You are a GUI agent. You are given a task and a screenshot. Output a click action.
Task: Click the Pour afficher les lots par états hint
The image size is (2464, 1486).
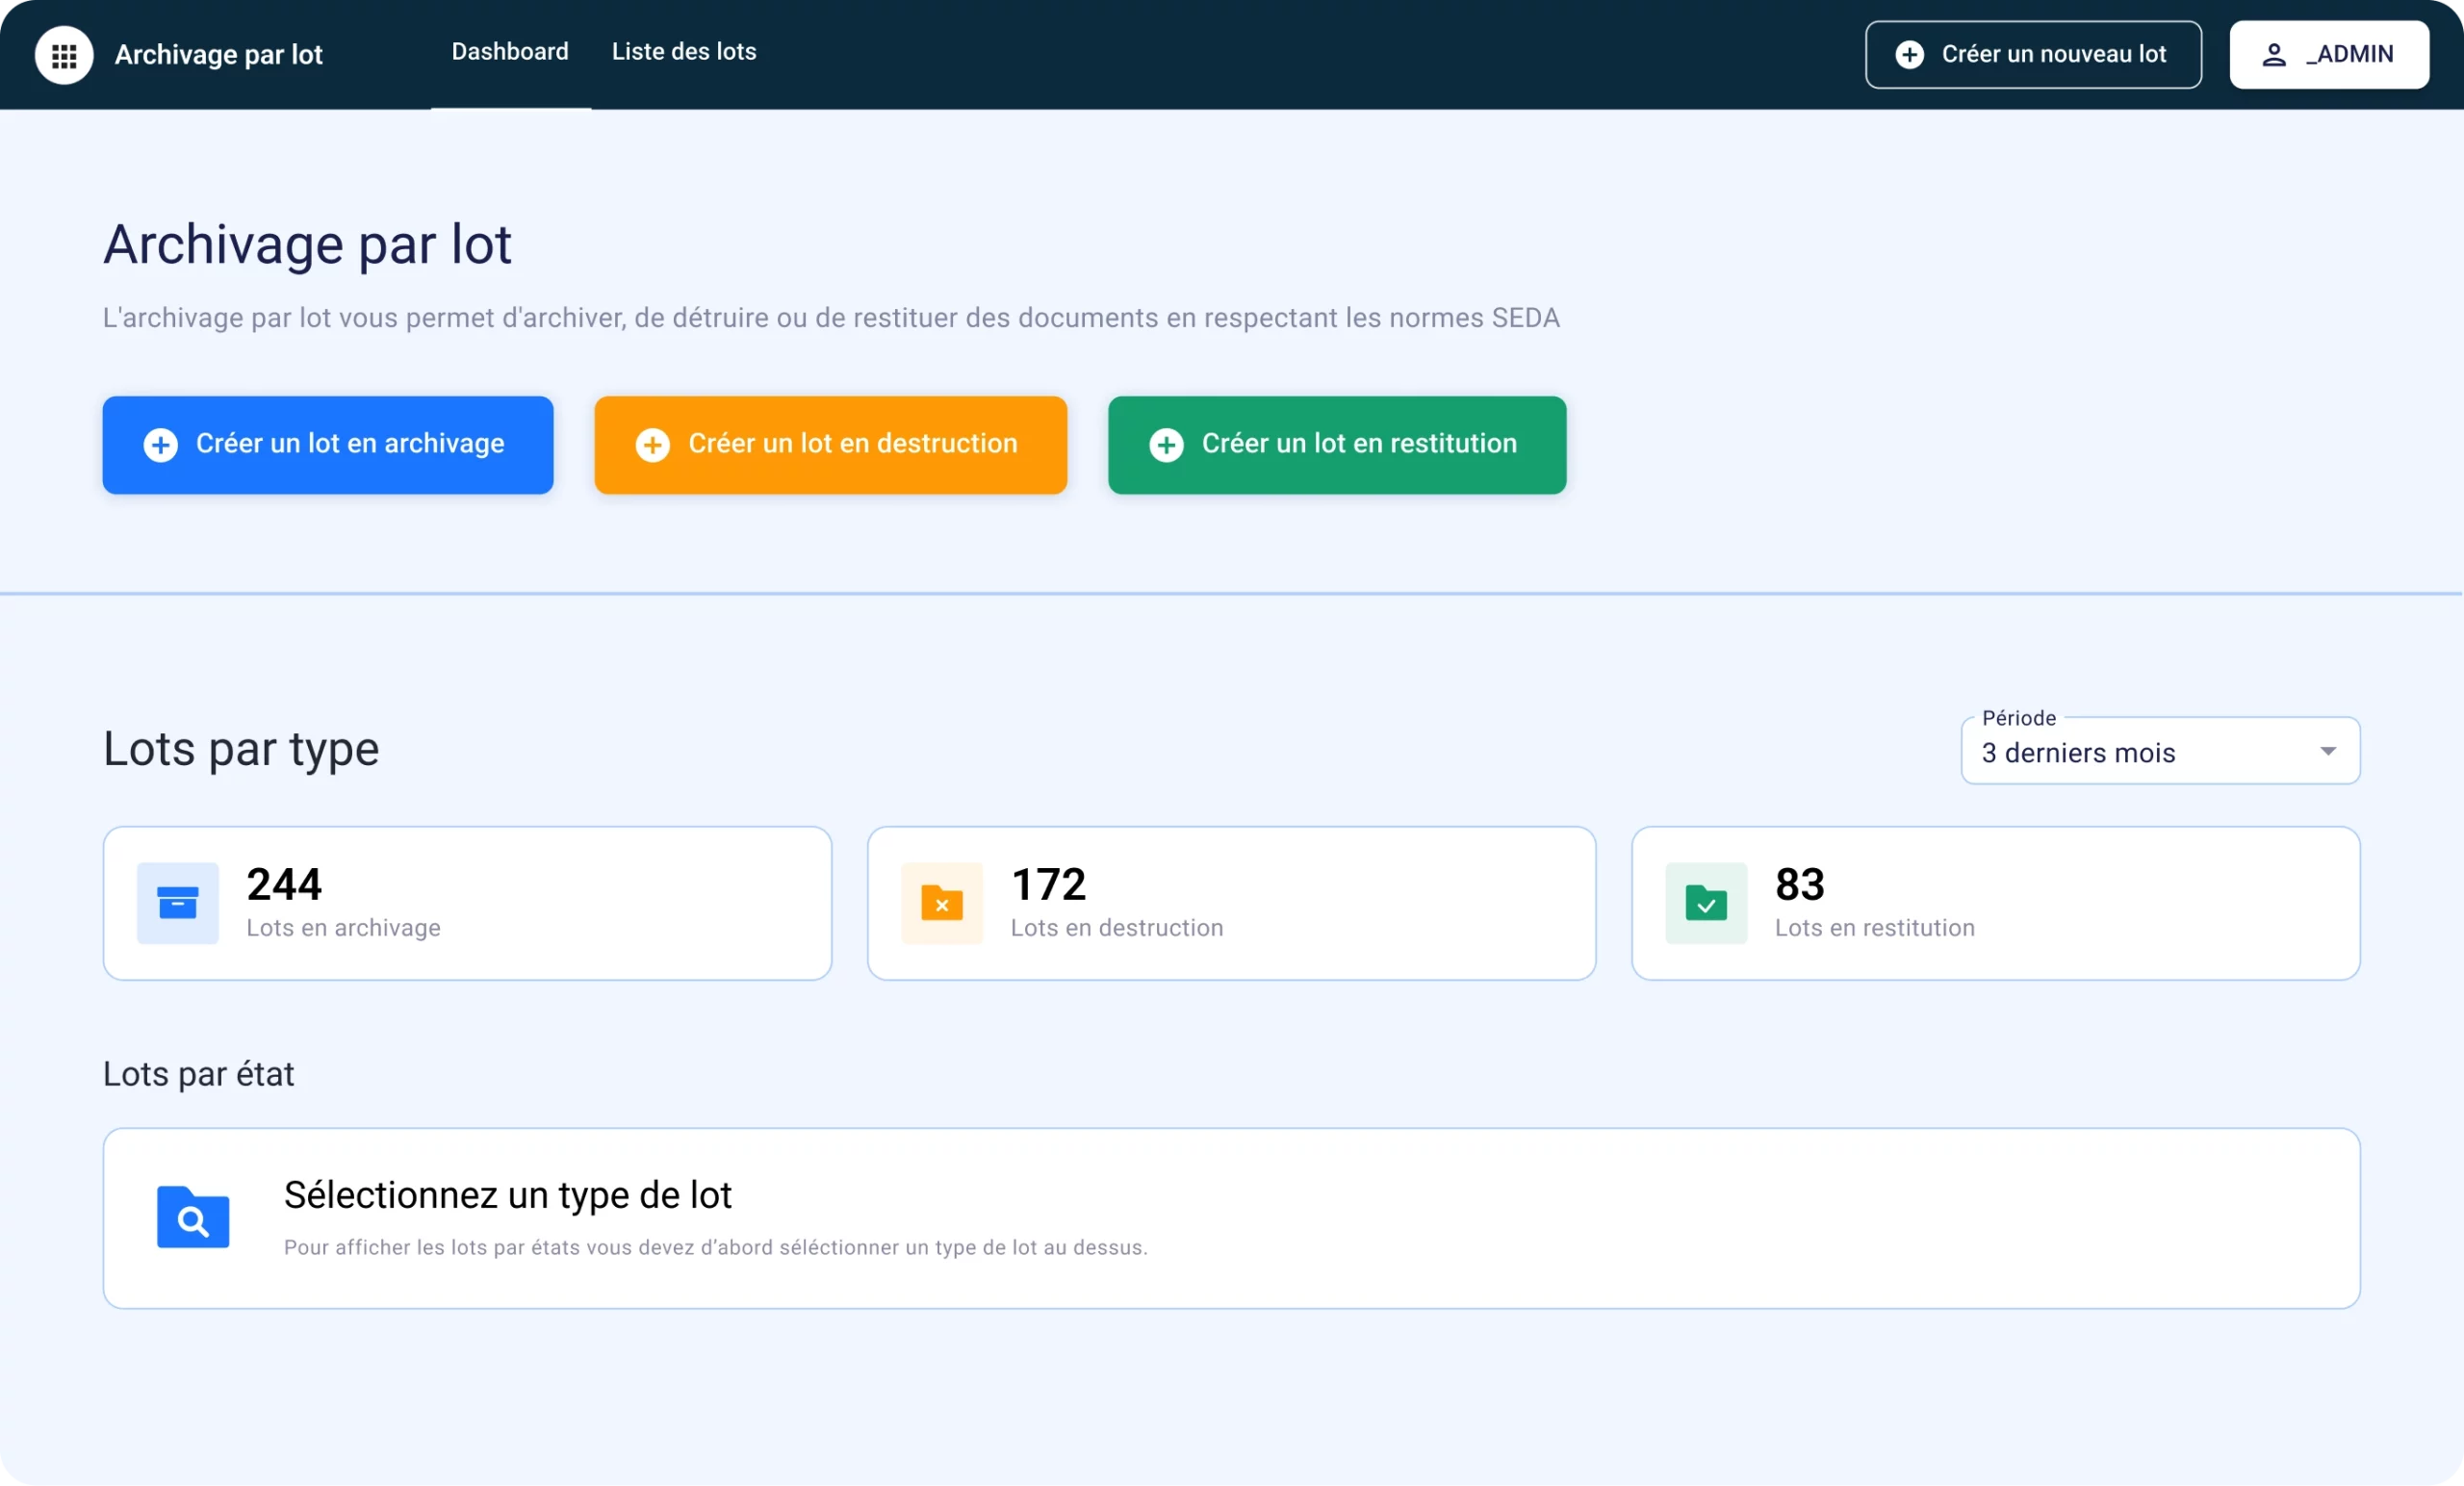716,1248
